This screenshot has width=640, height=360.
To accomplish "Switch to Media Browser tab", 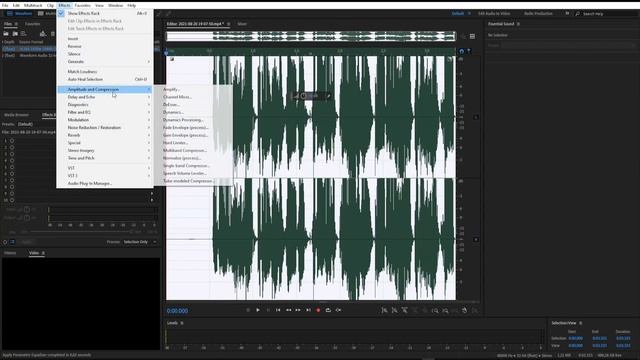I will (x=16, y=115).
